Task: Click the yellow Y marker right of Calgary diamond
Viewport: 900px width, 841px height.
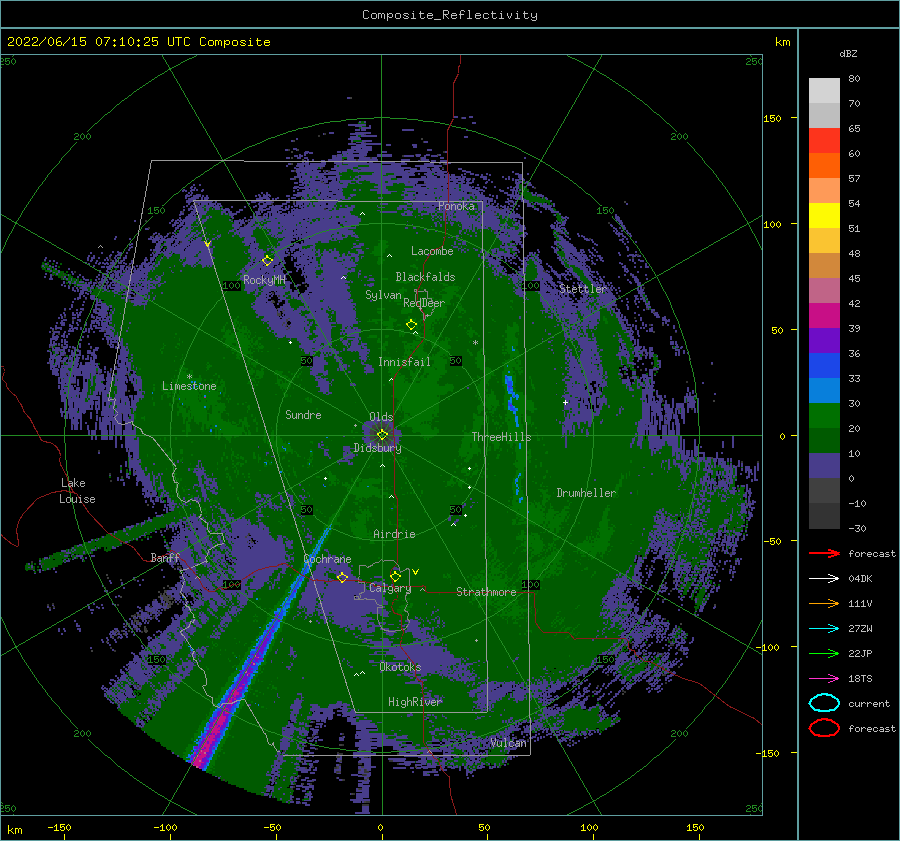Action: [416, 572]
